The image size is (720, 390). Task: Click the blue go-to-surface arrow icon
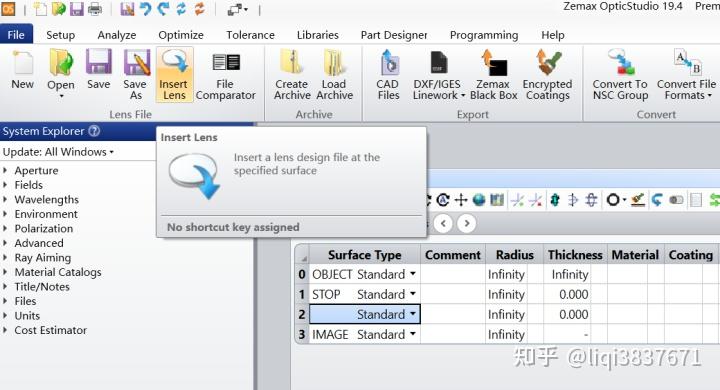coord(657,200)
